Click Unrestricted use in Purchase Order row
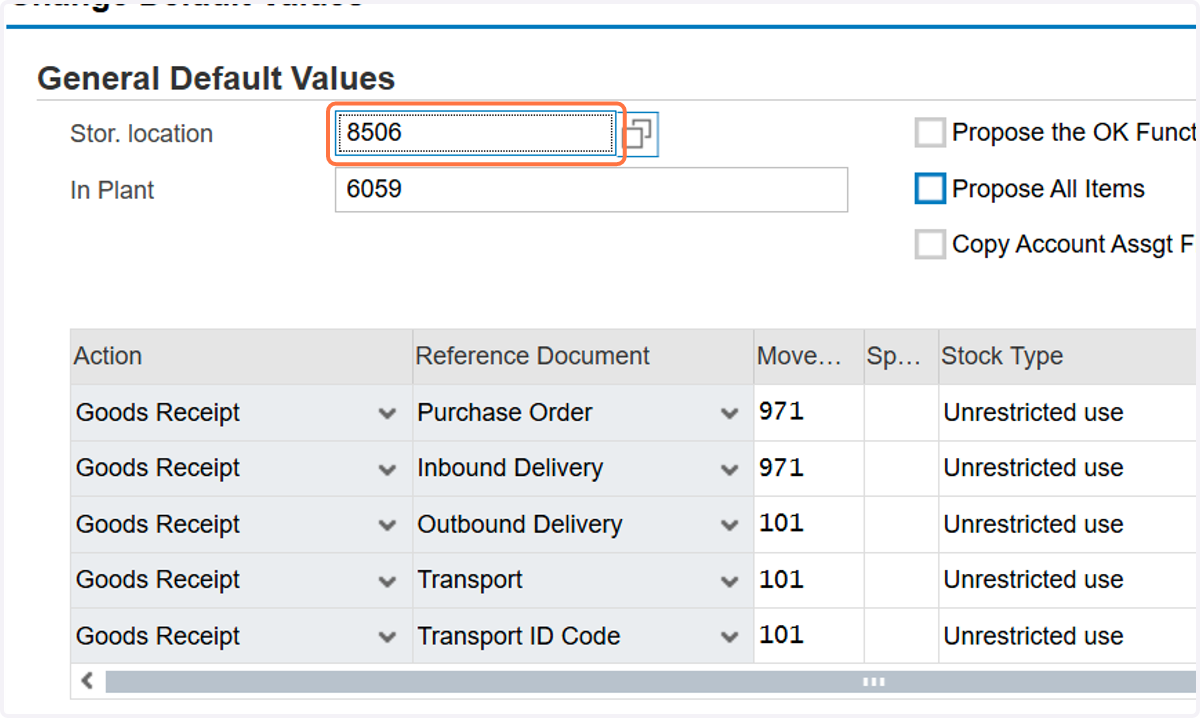Viewport: 1200px width, 718px height. coord(1033,413)
